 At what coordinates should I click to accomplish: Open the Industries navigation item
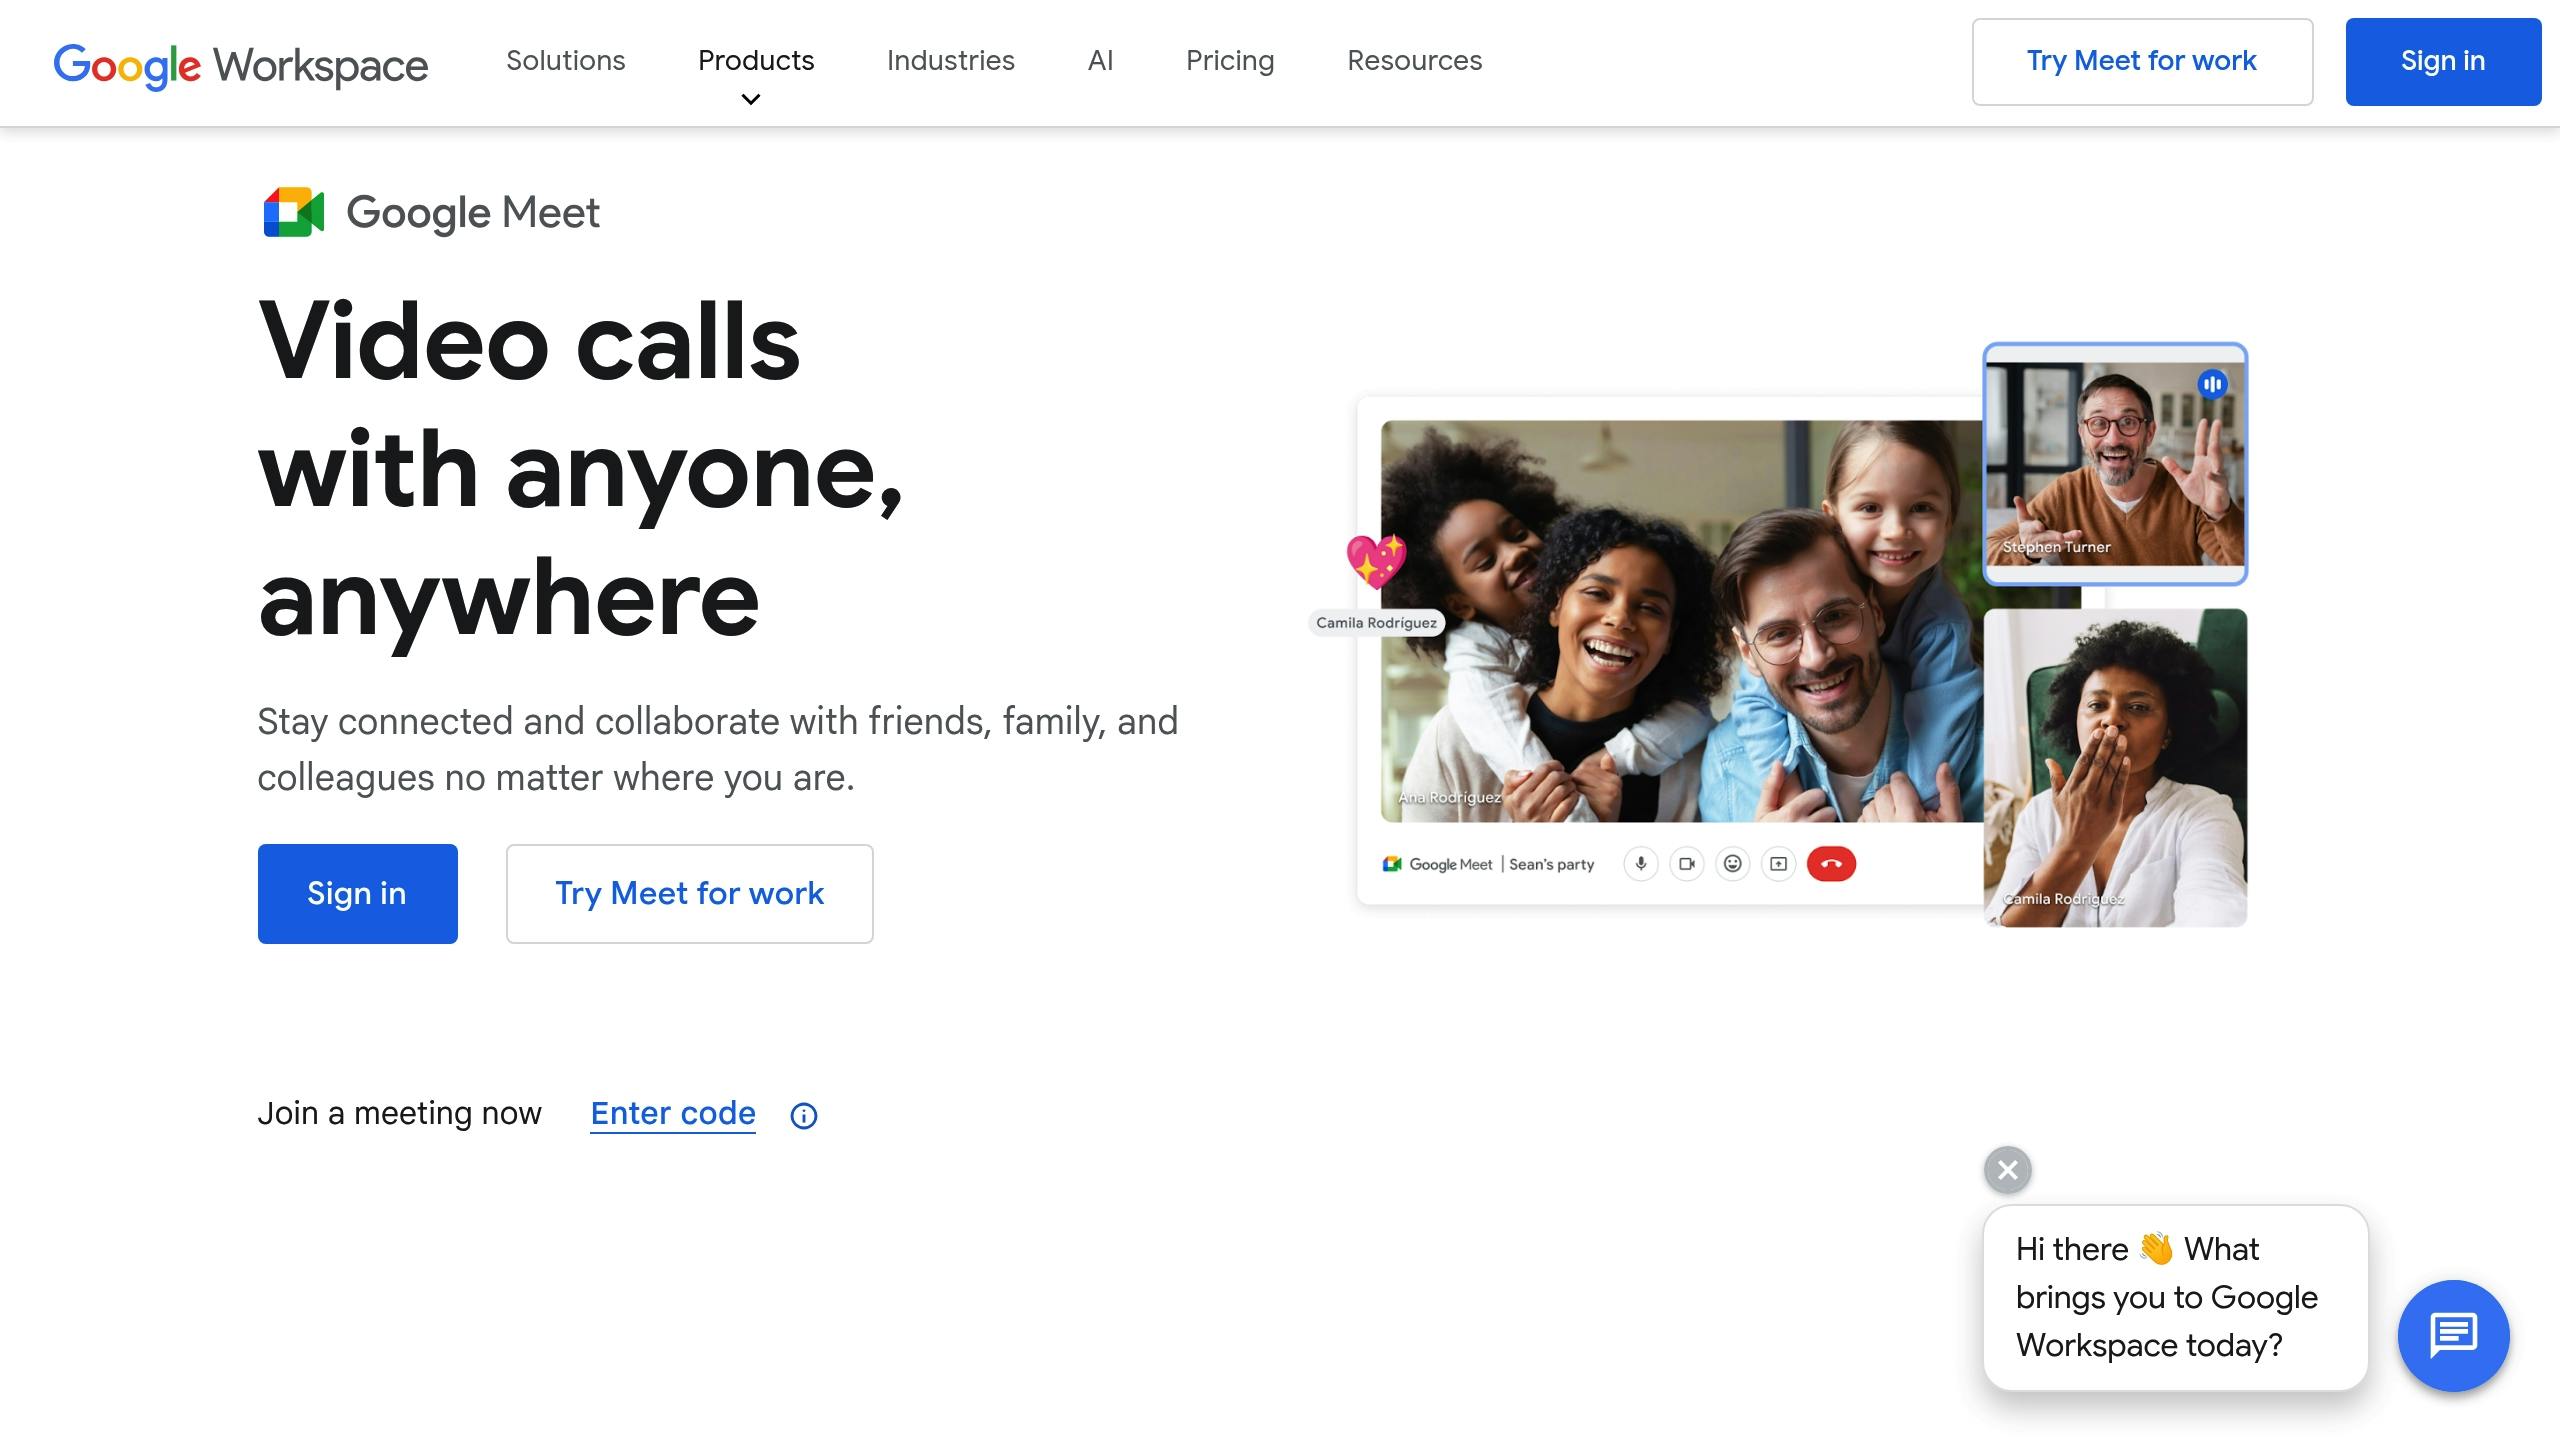(x=950, y=61)
